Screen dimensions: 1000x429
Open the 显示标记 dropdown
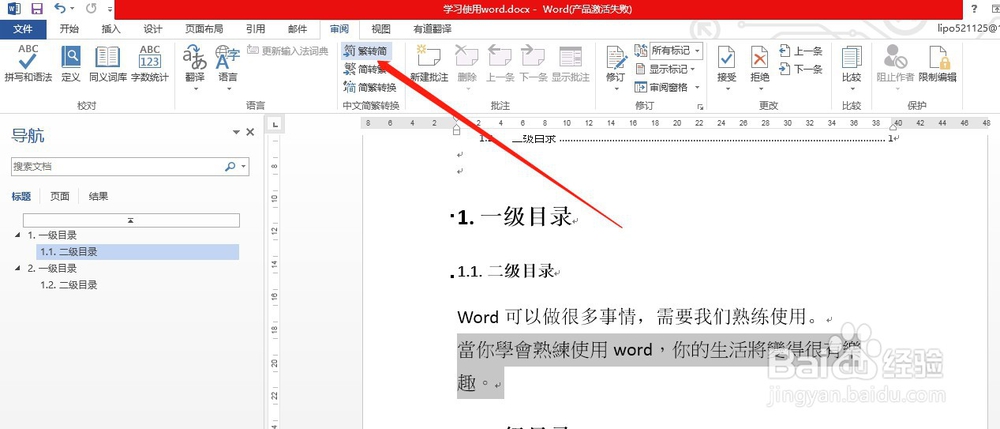click(x=665, y=69)
